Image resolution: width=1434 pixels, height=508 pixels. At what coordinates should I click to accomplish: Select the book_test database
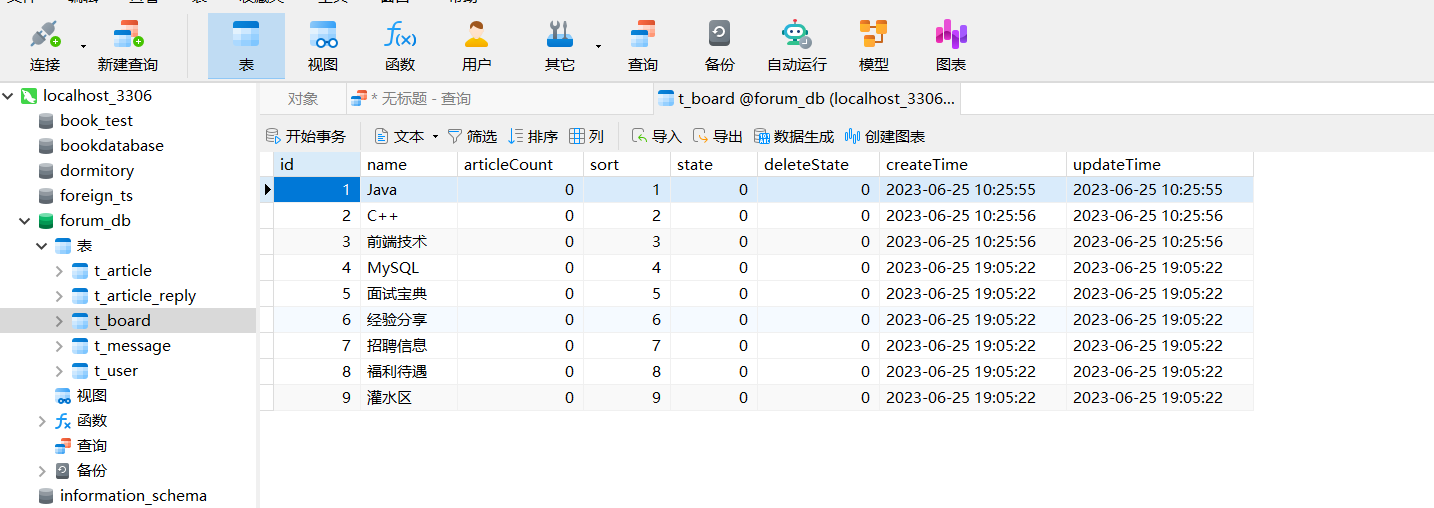point(96,121)
